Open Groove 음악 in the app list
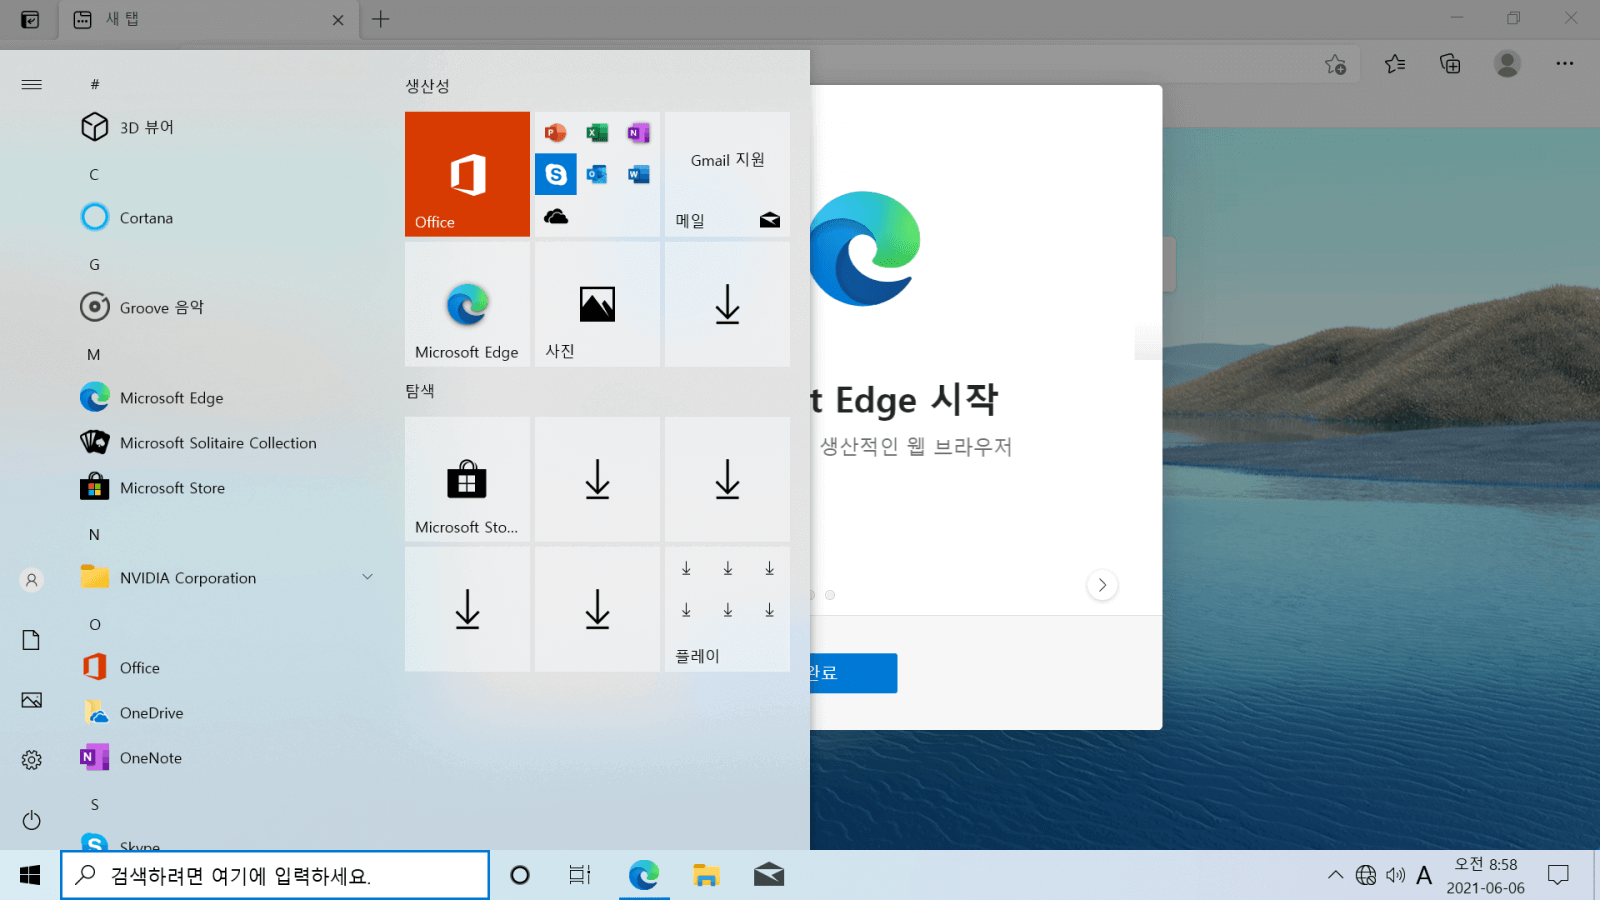Image resolution: width=1600 pixels, height=900 pixels. point(230,307)
